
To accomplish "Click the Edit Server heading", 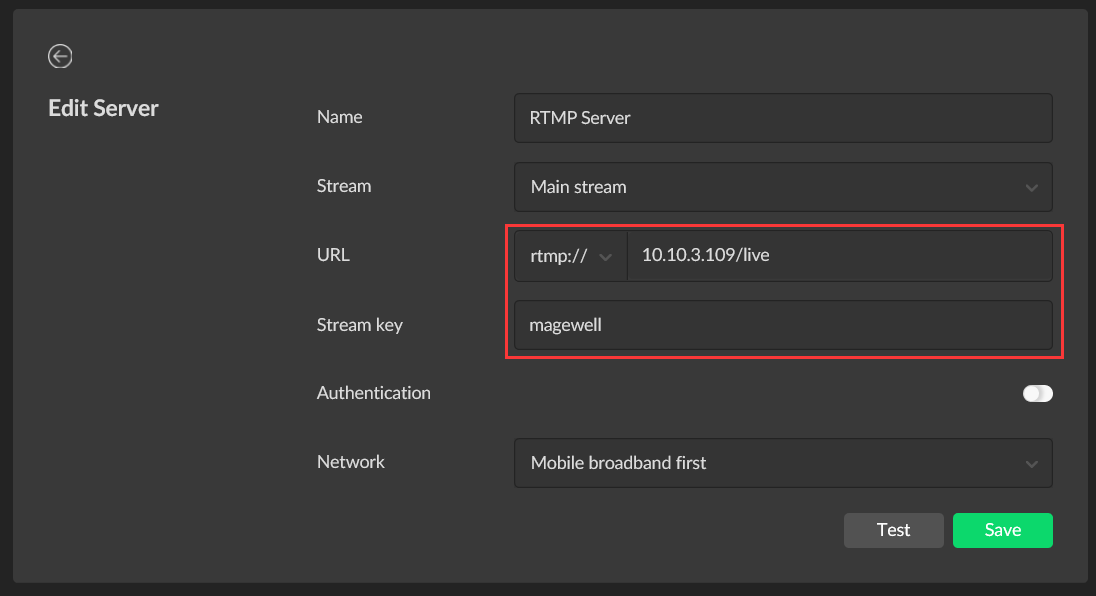I will 103,108.
